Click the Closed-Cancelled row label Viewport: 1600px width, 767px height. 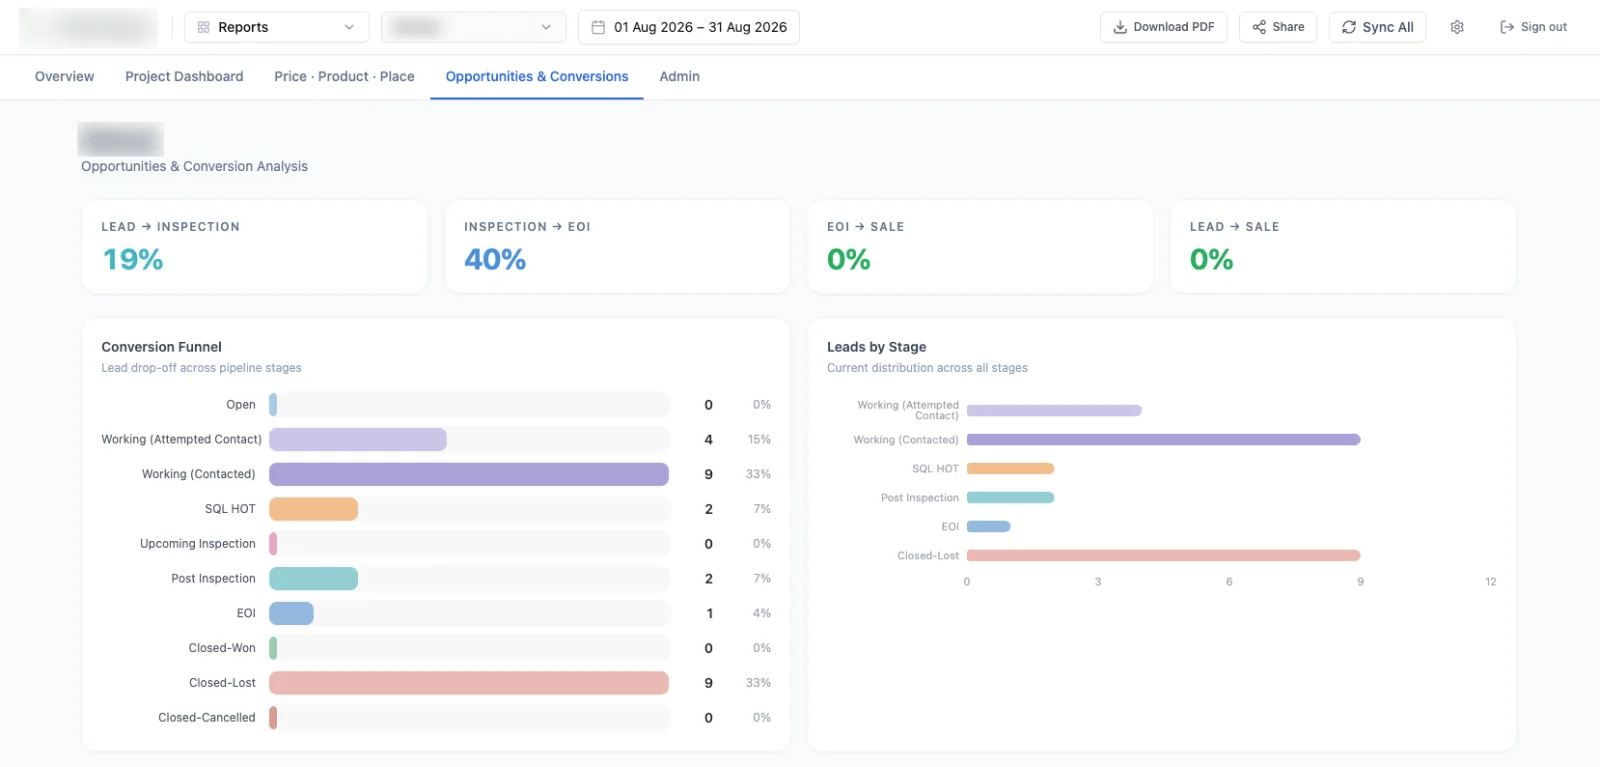[207, 718]
